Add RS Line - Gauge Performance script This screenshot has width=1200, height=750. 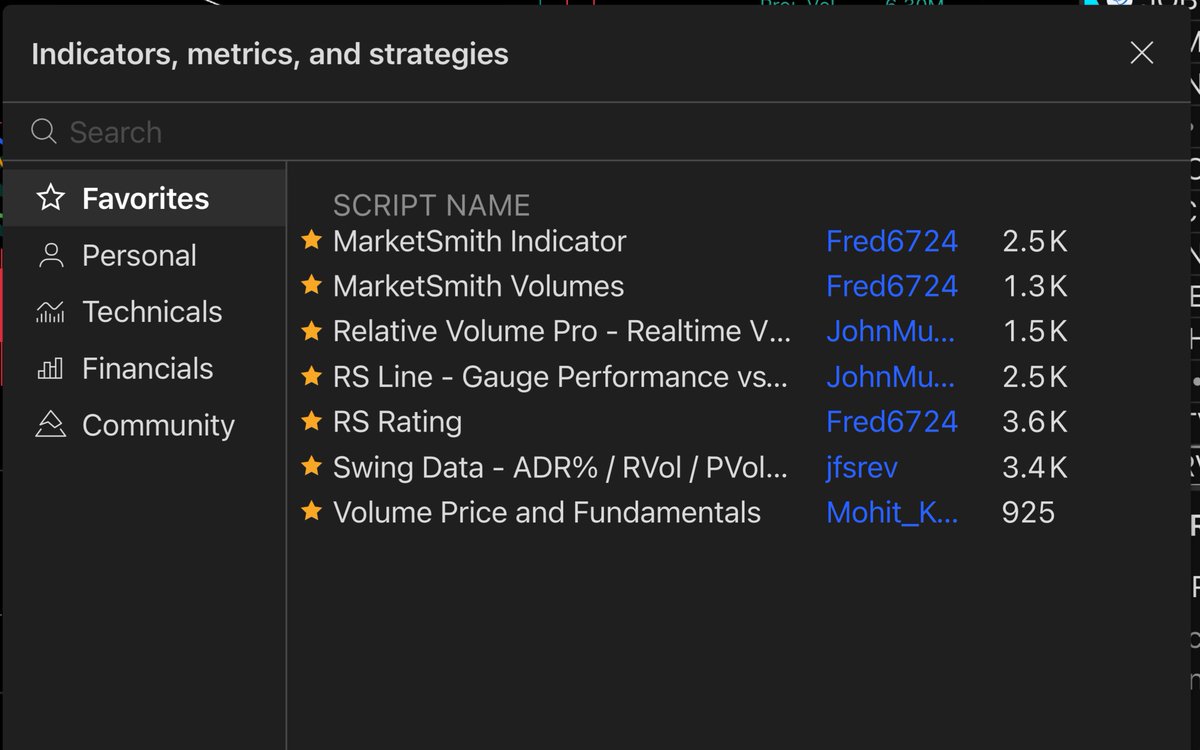(560, 377)
